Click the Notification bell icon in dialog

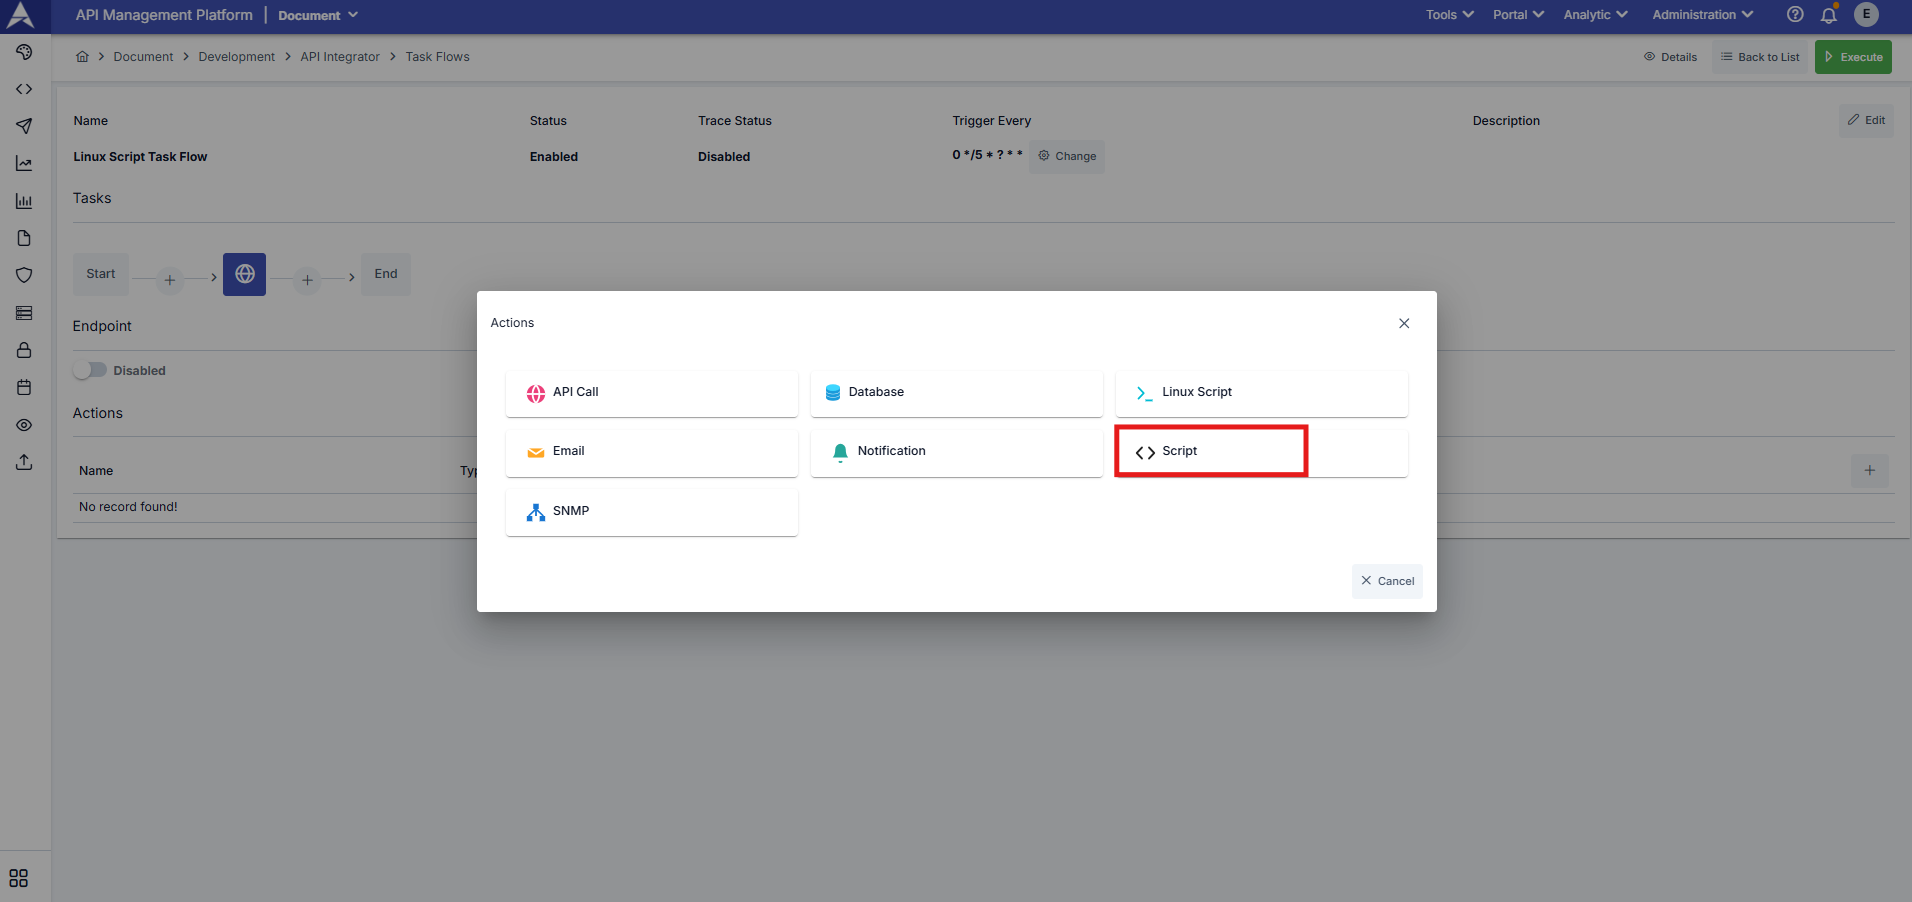pyautogui.click(x=840, y=452)
